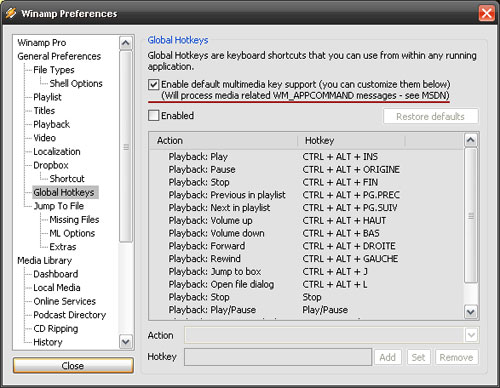Screen dimensions: 500x388
Task: Open the History page
Action: (48, 342)
